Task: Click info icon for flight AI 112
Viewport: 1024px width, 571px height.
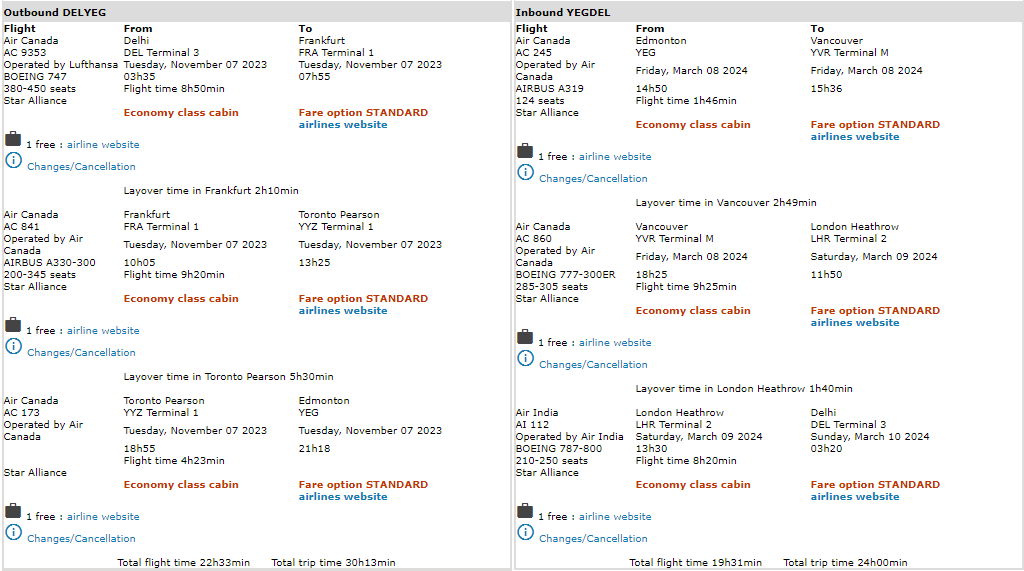Action: pos(525,532)
